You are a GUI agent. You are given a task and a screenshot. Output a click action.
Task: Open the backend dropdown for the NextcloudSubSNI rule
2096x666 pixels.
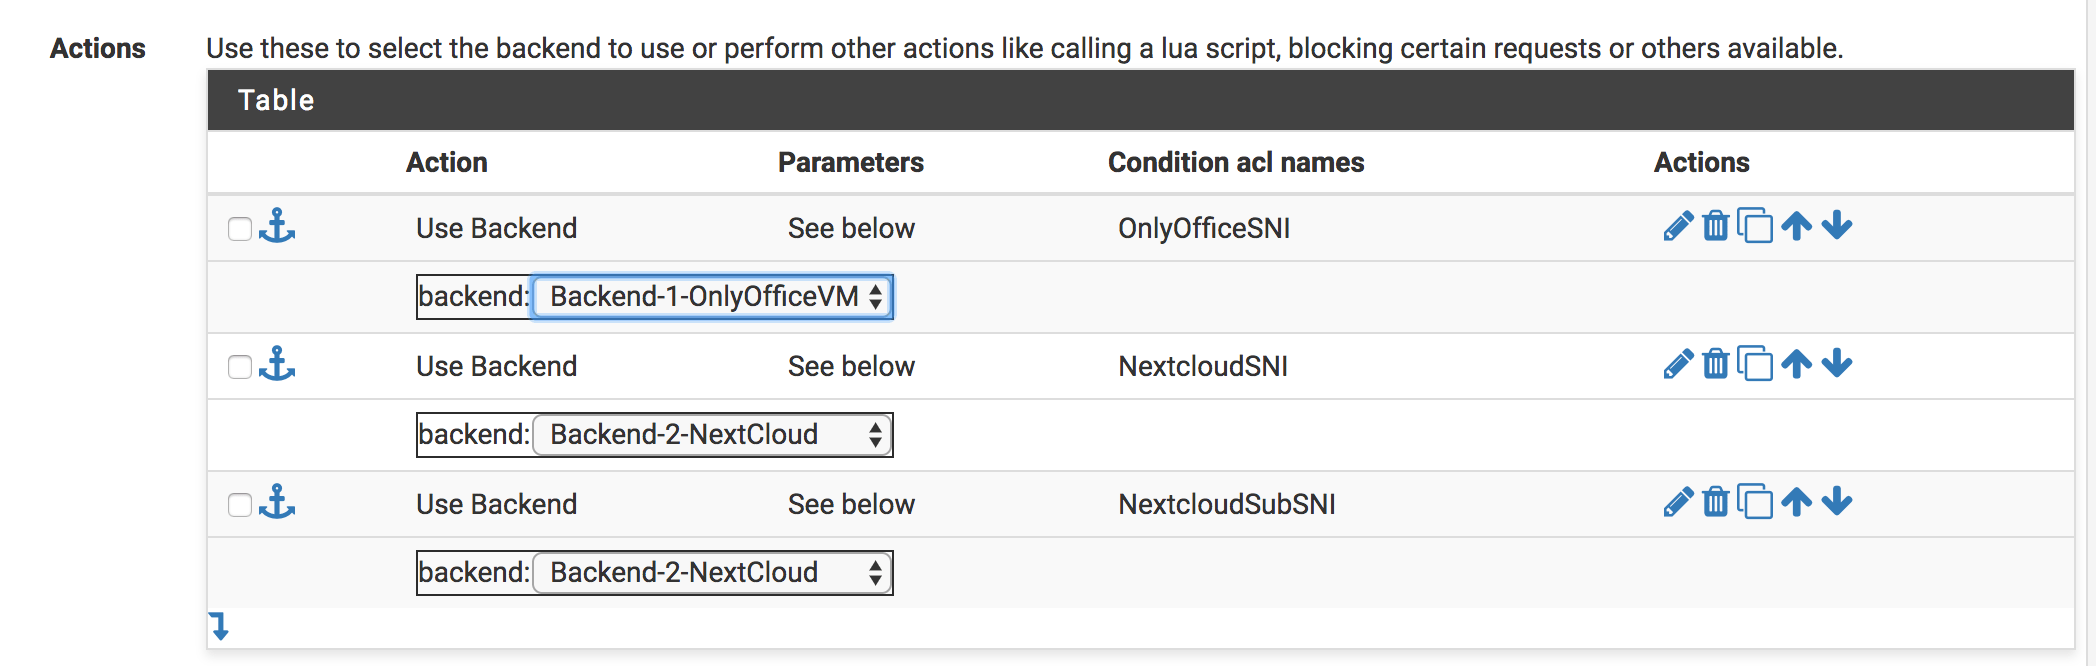click(x=711, y=572)
